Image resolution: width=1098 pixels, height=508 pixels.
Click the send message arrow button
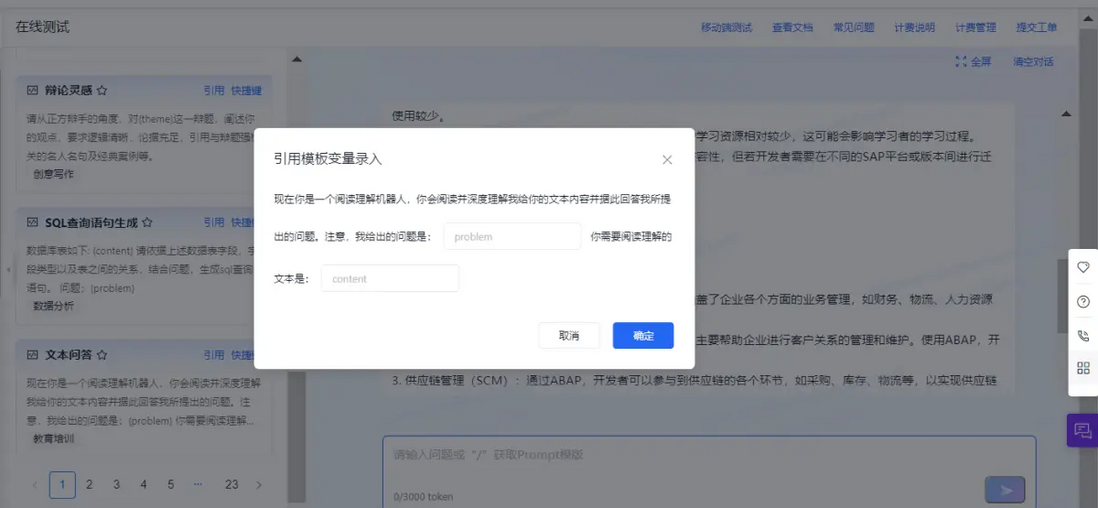[x=1005, y=490]
